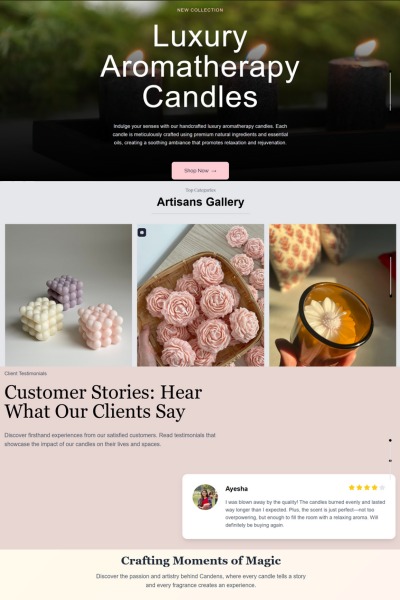
Task: Click the vertical scroll indicator on gallery right edge
Action: (390, 276)
